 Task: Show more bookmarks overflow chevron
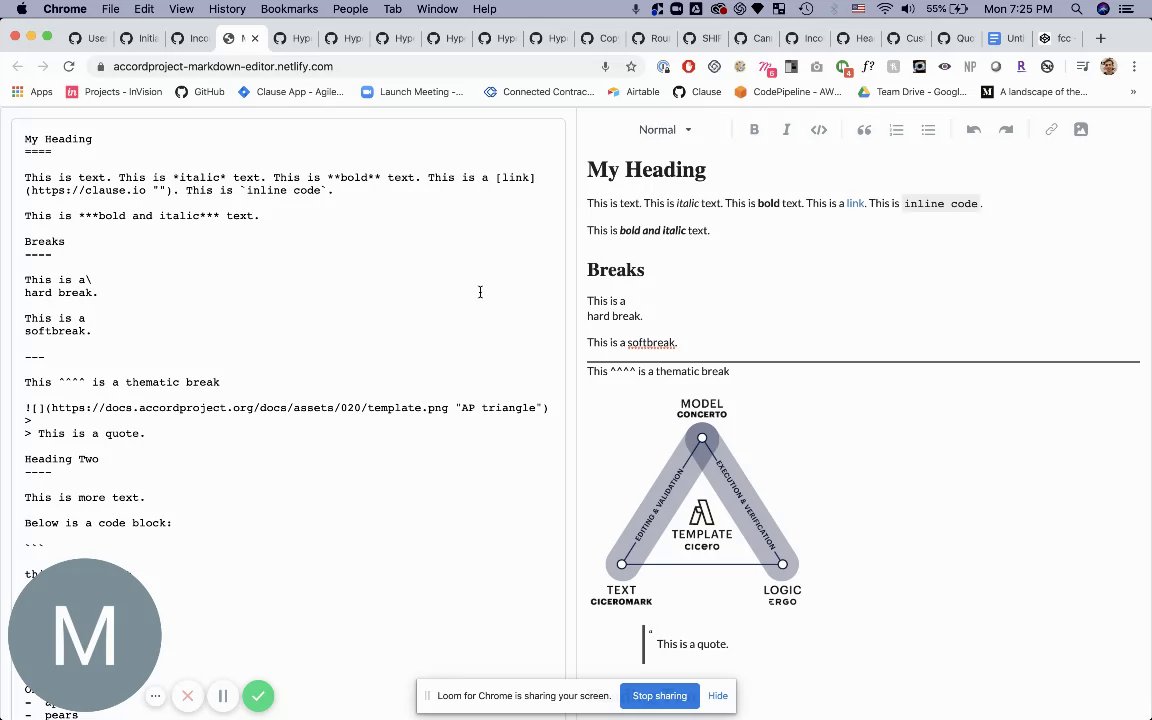point(1133,92)
